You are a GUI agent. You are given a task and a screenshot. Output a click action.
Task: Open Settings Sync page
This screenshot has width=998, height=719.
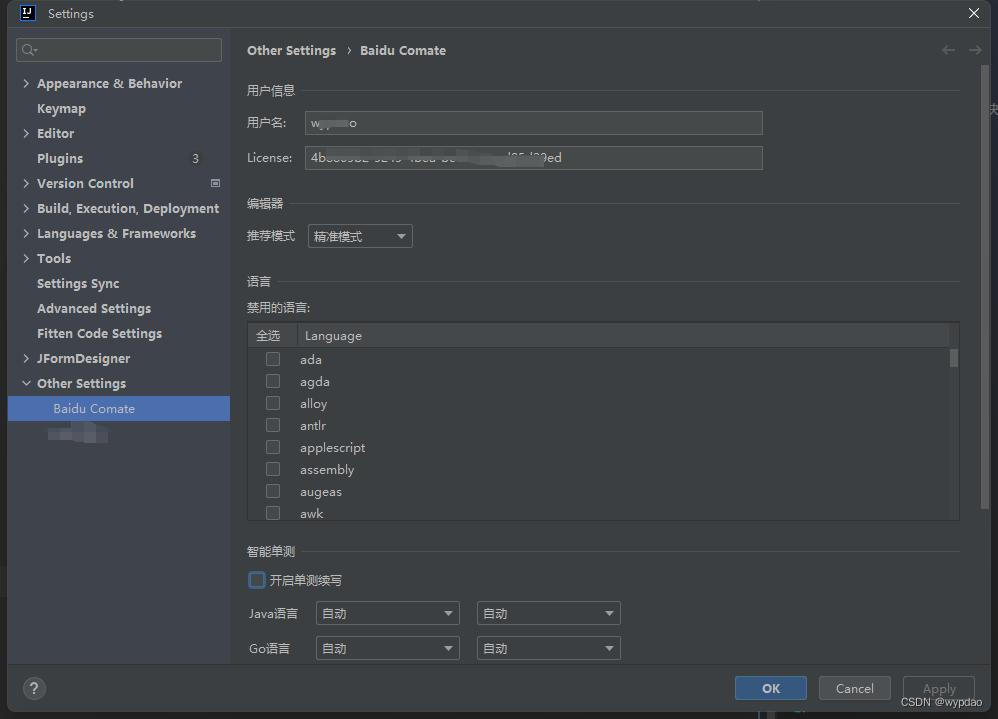78,283
